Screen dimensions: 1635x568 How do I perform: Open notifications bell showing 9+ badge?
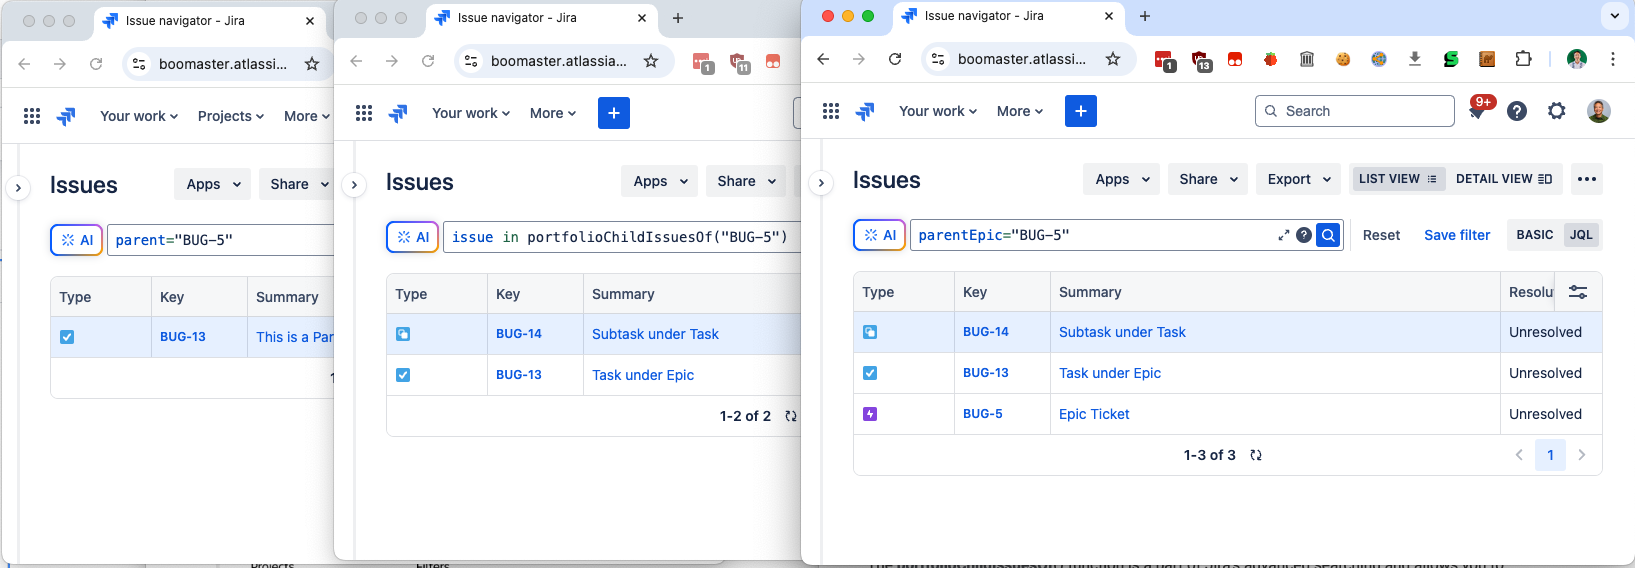point(1477,111)
